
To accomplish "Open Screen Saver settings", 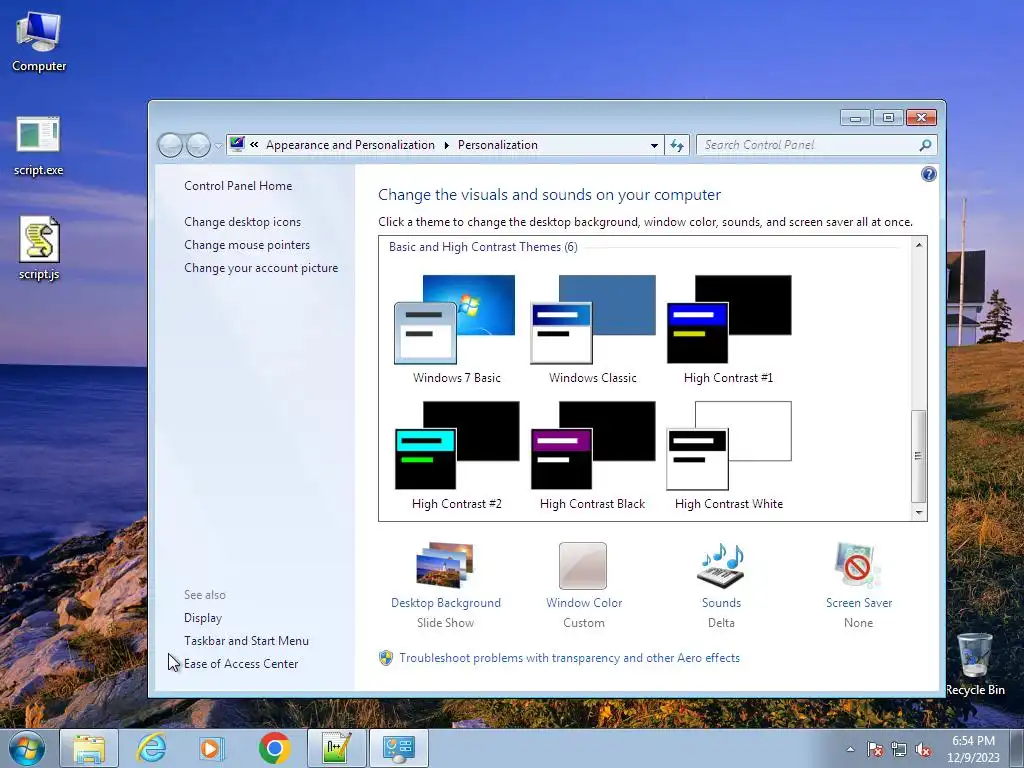I will tap(858, 585).
